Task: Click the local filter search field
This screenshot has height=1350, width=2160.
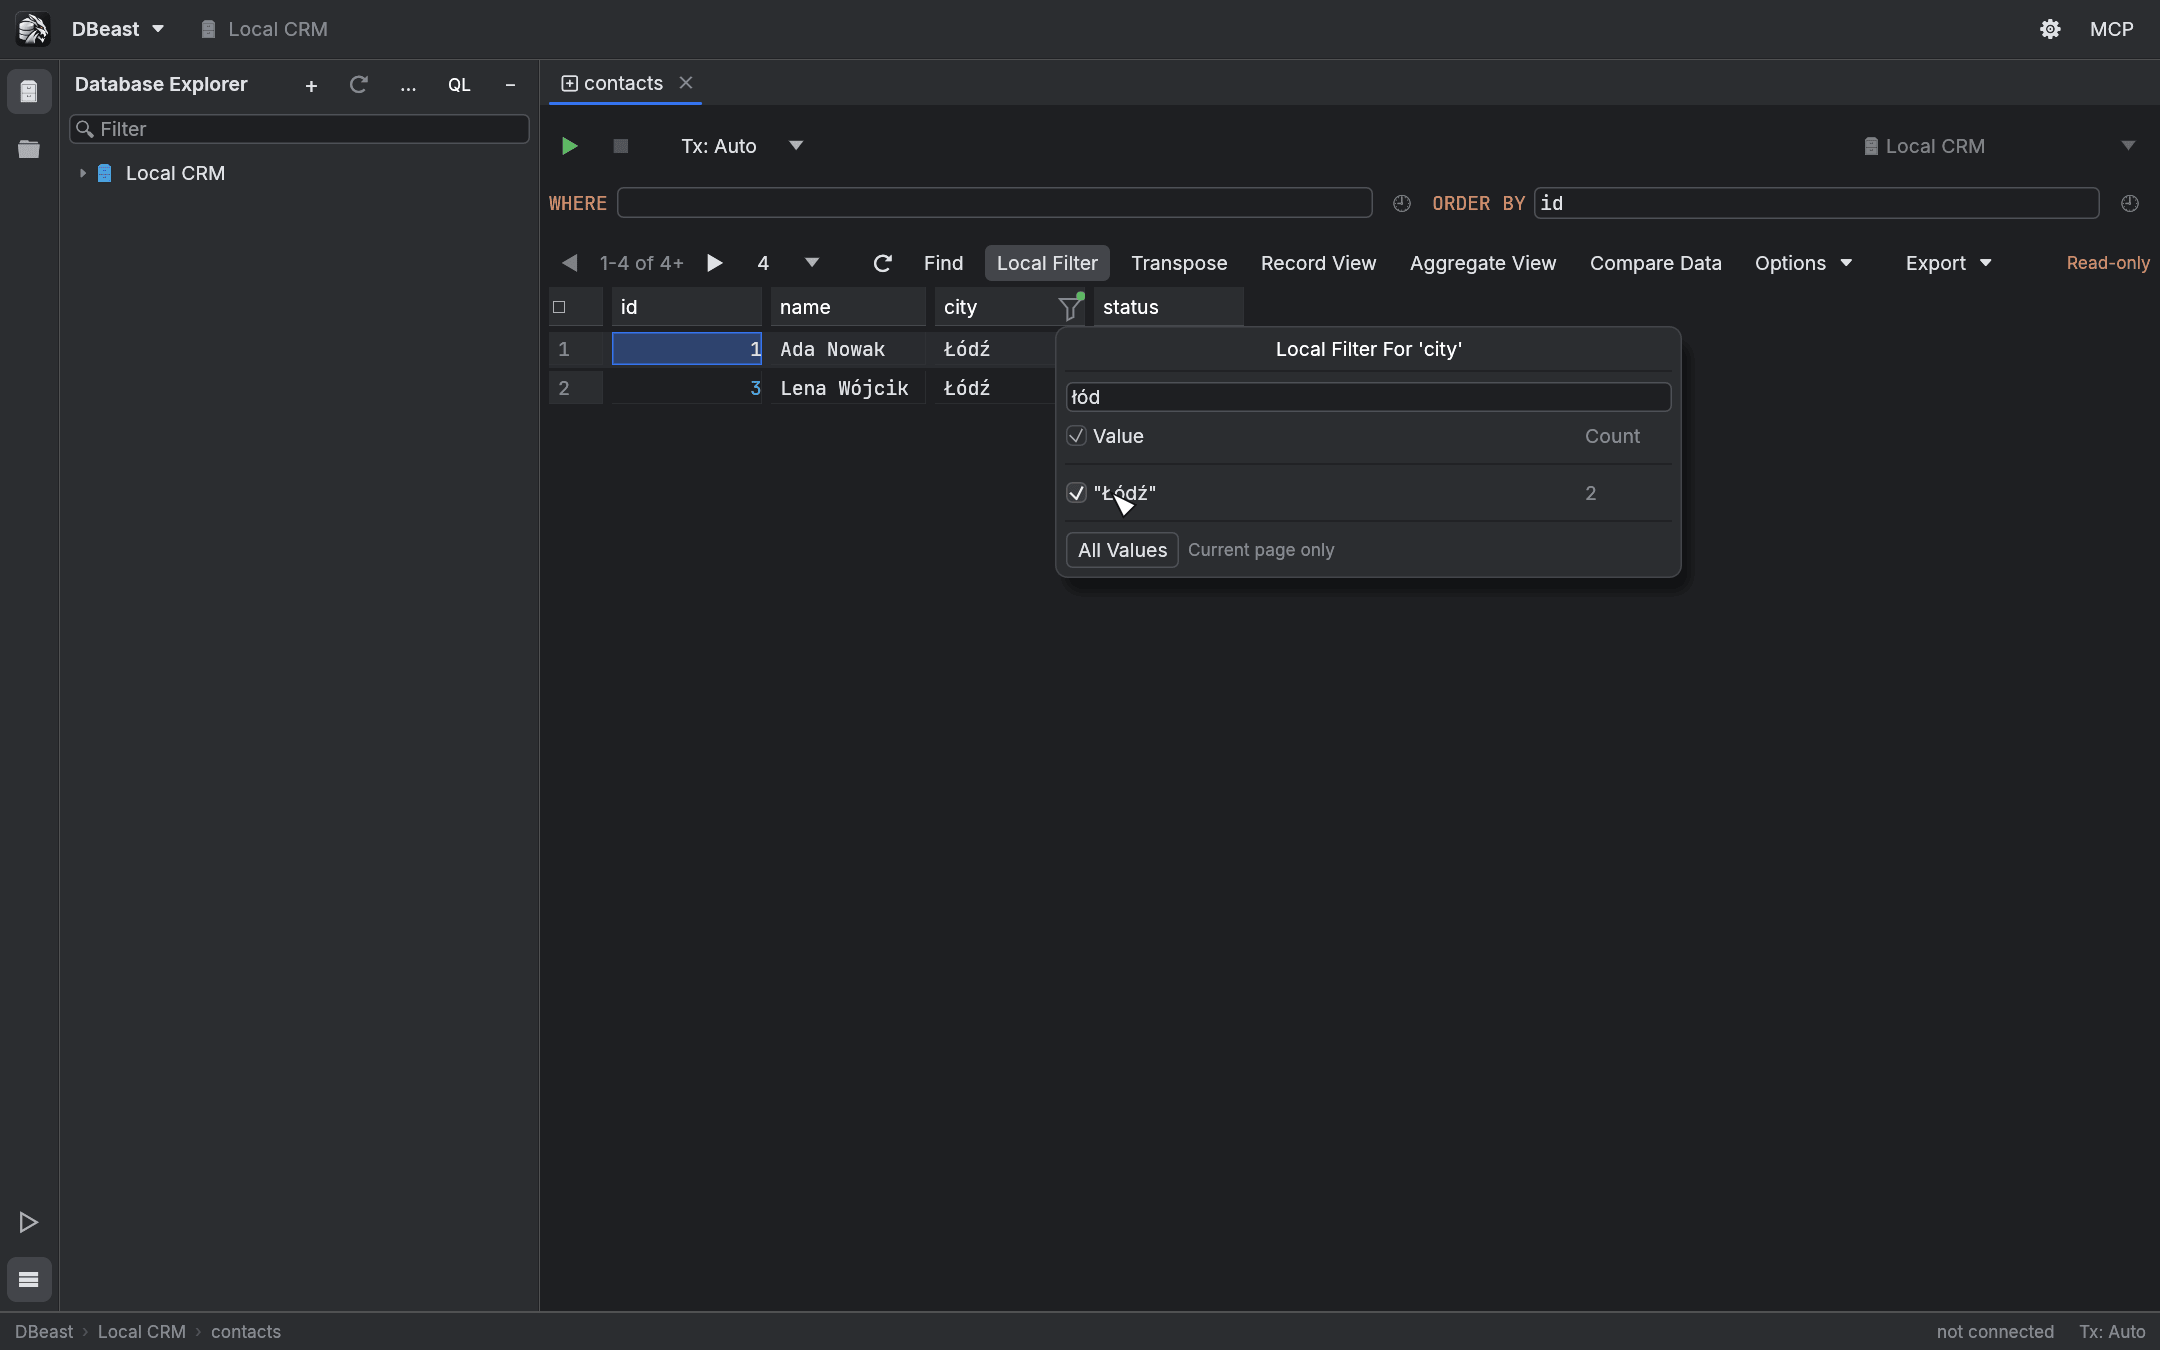Action: pos(1368,397)
